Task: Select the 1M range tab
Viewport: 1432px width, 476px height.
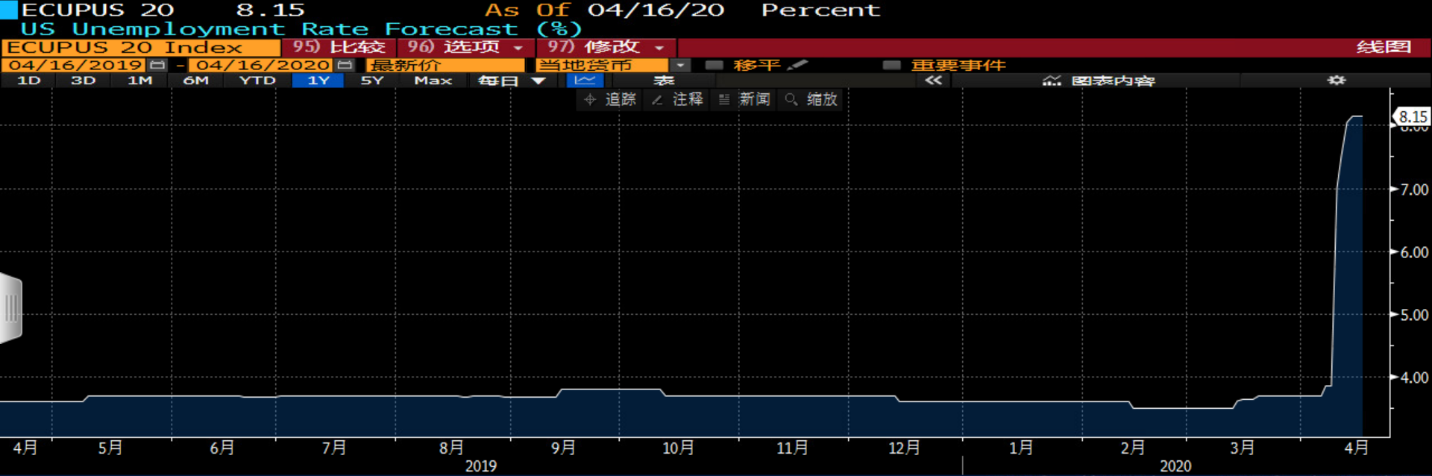Action: click(139, 80)
